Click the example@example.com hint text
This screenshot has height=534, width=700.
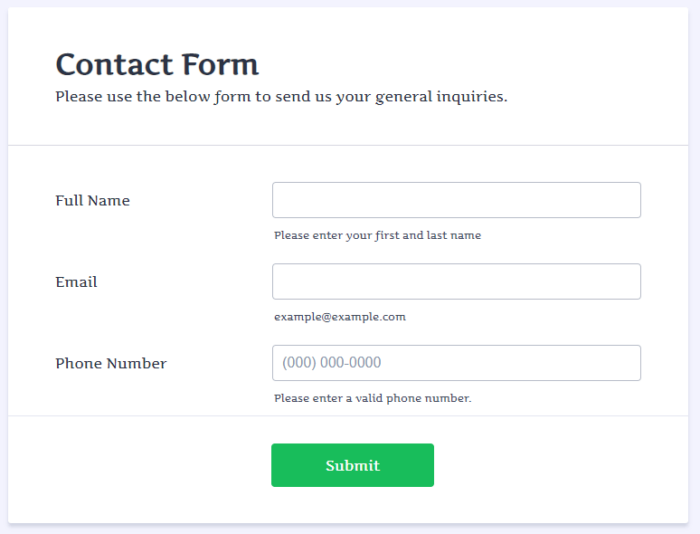tap(340, 317)
